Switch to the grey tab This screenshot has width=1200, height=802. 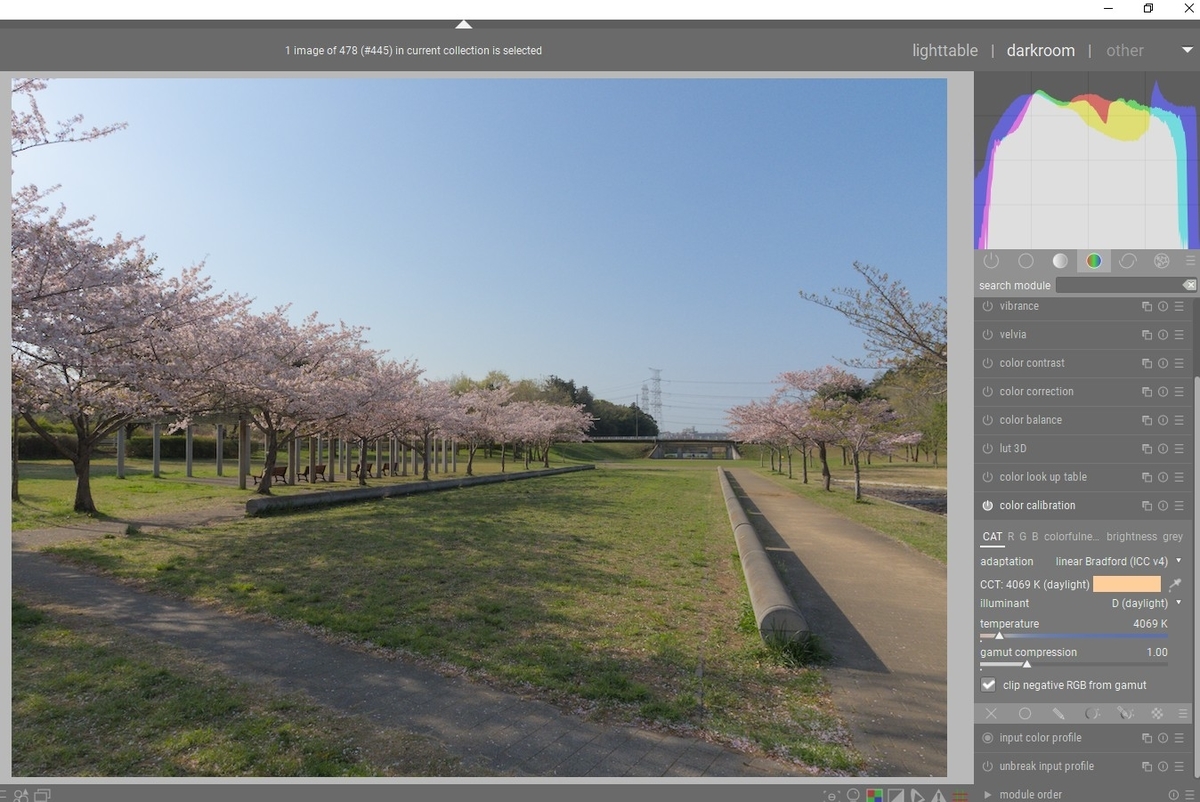click(1173, 537)
